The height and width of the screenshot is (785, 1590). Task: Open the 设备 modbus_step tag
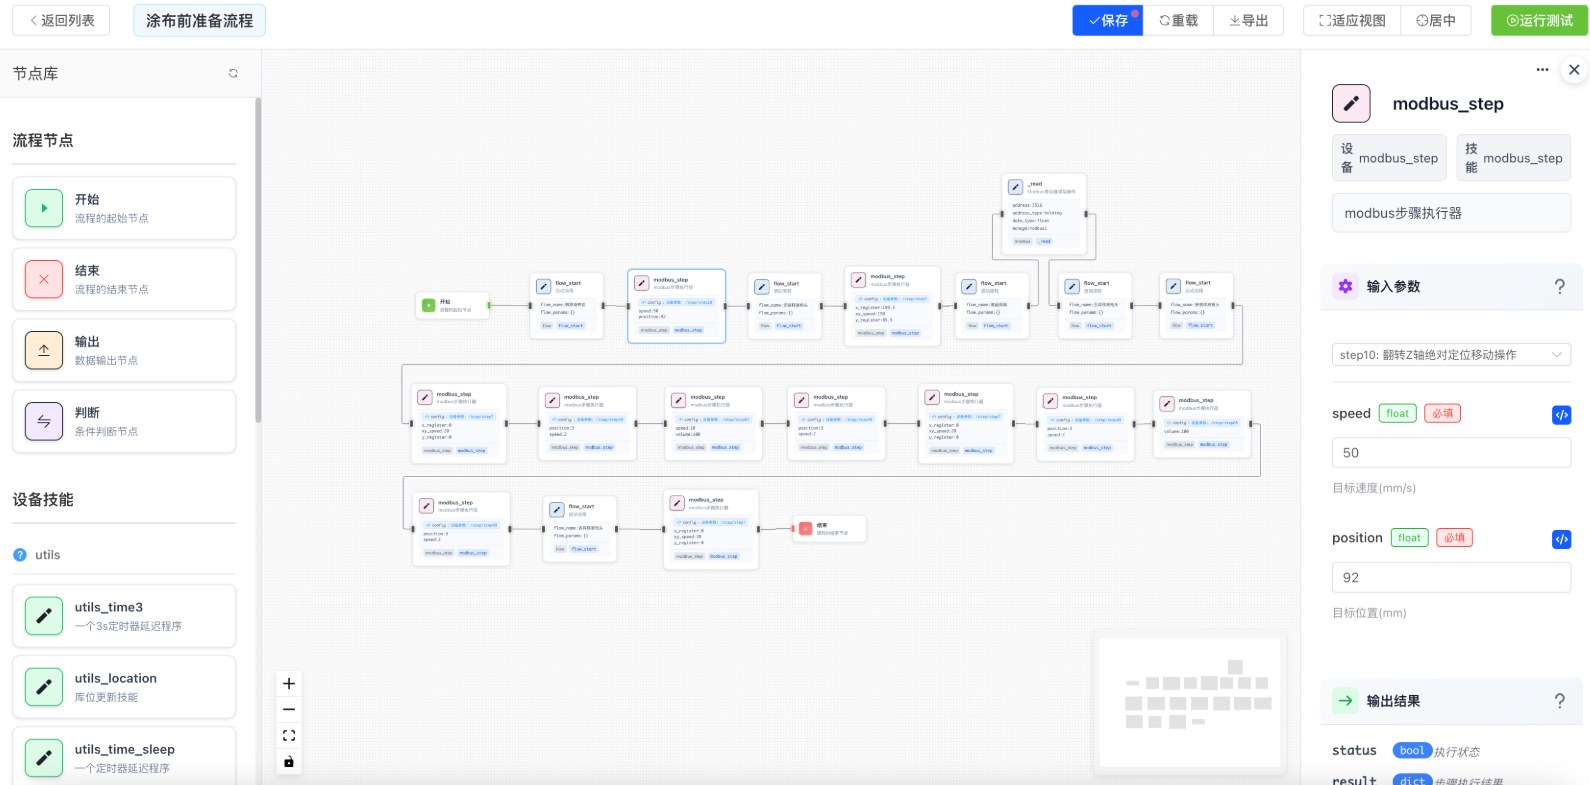[1390, 158]
